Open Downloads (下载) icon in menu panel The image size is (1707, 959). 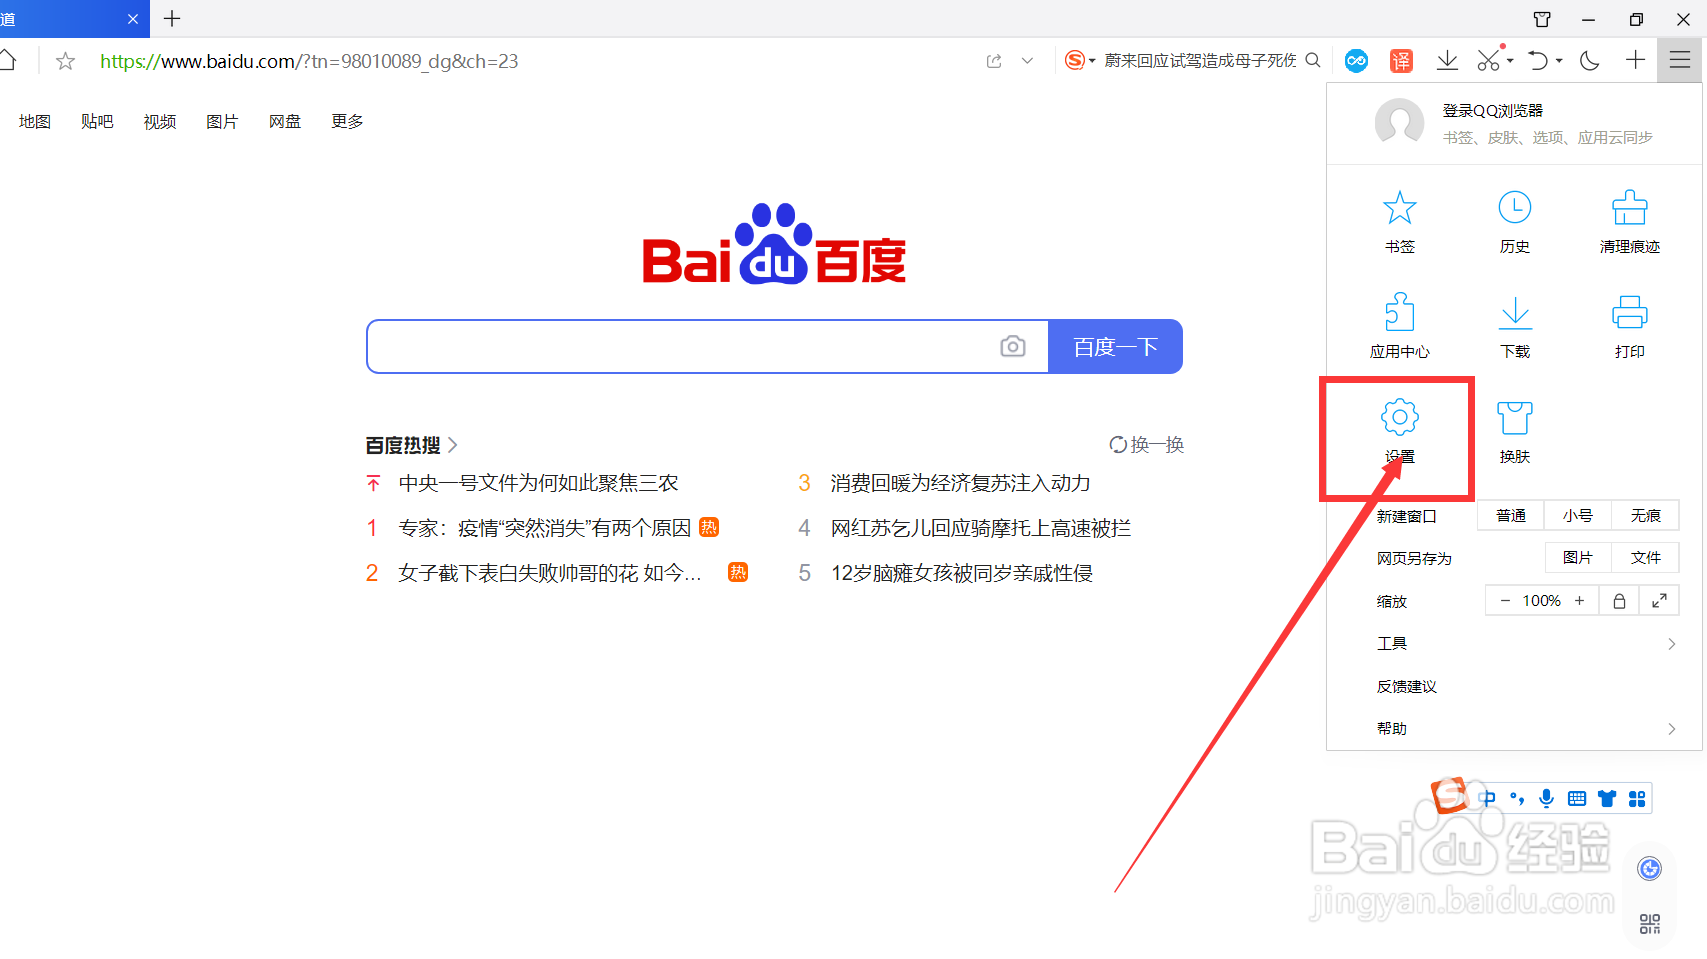pyautogui.click(x=1515, y=313)
